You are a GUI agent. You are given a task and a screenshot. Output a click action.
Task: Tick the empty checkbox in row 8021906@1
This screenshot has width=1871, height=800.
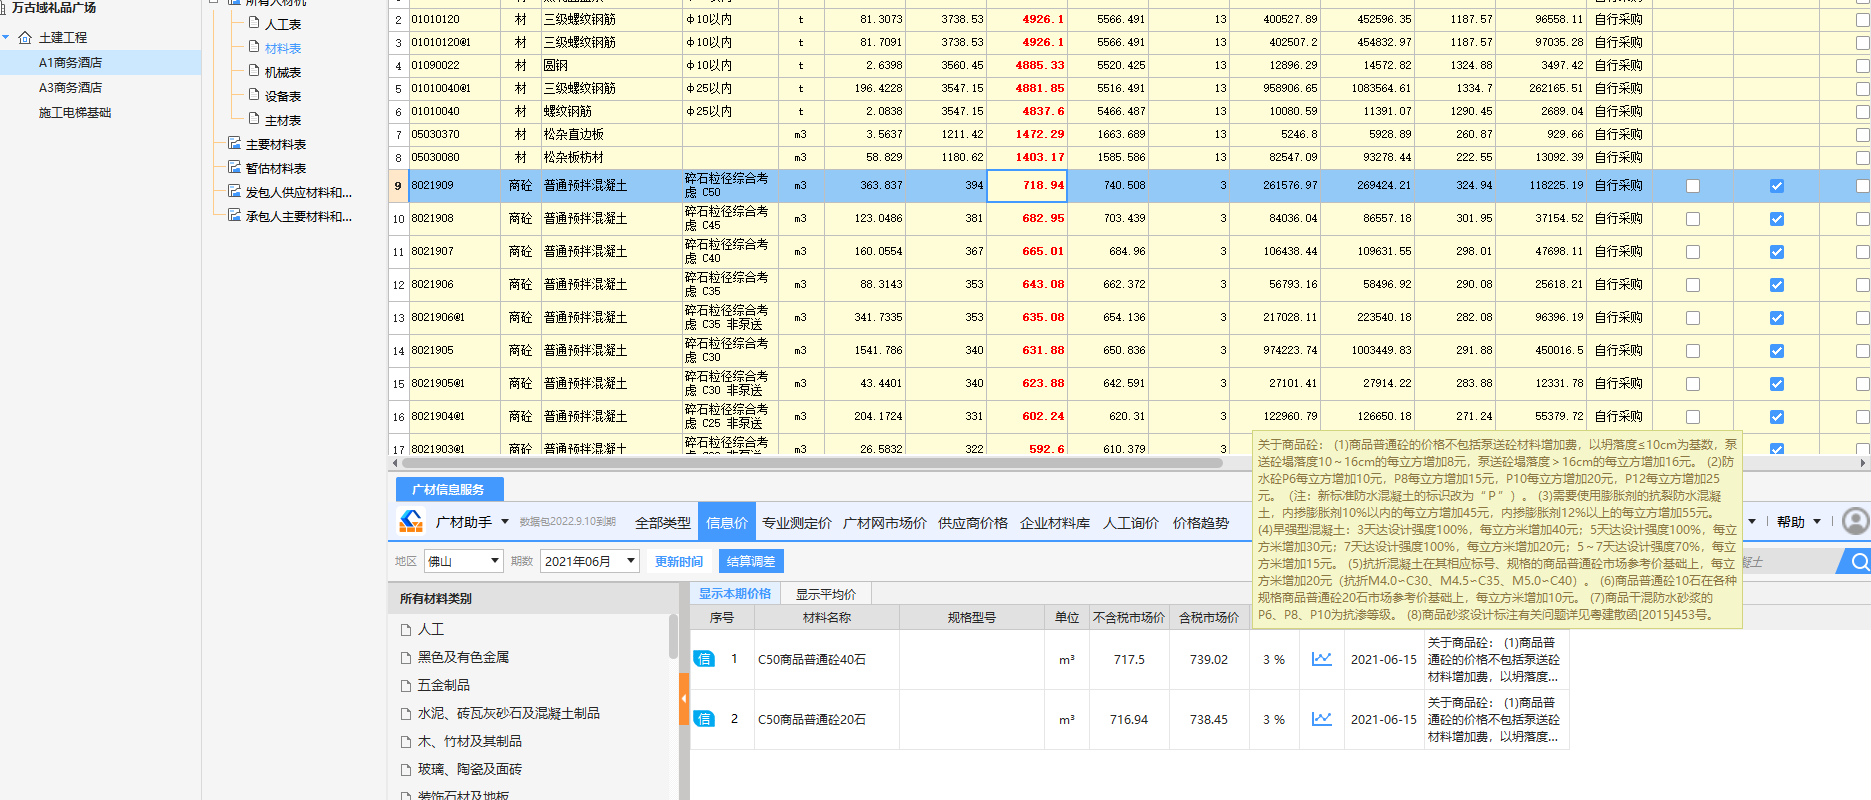(1692, 318)
